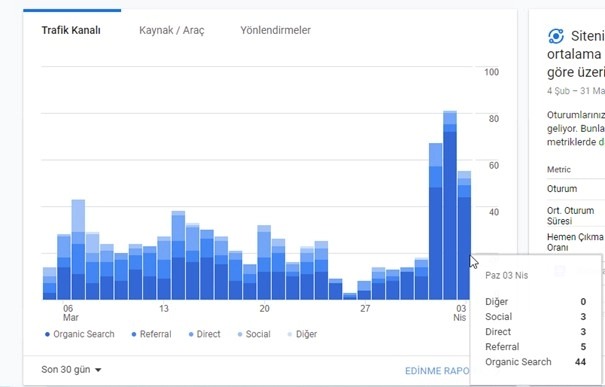Select the Trafik Kanalı tab
Viewport: 605px width, 387px height.
[71, 30]
